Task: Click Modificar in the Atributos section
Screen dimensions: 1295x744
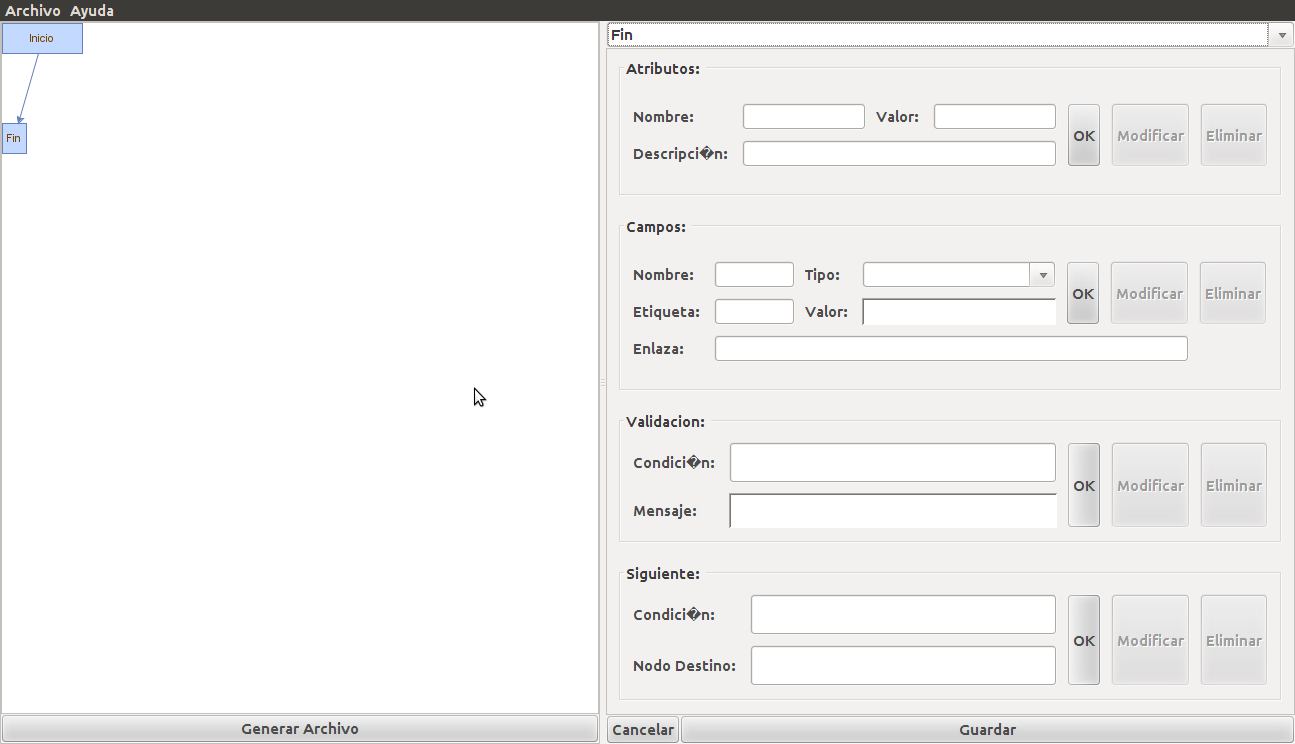Action: (x=1150, y=135)
